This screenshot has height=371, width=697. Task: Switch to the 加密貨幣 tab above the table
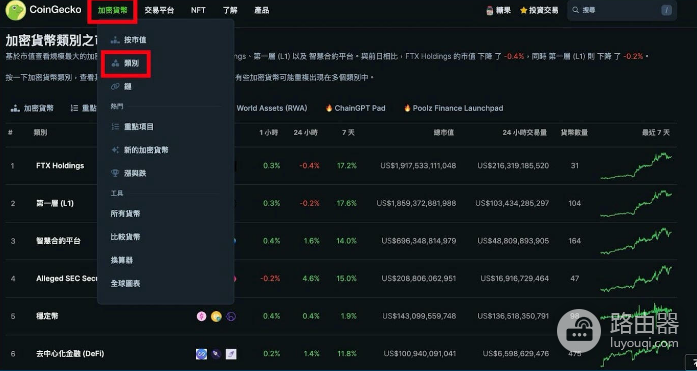click(32, 108)
